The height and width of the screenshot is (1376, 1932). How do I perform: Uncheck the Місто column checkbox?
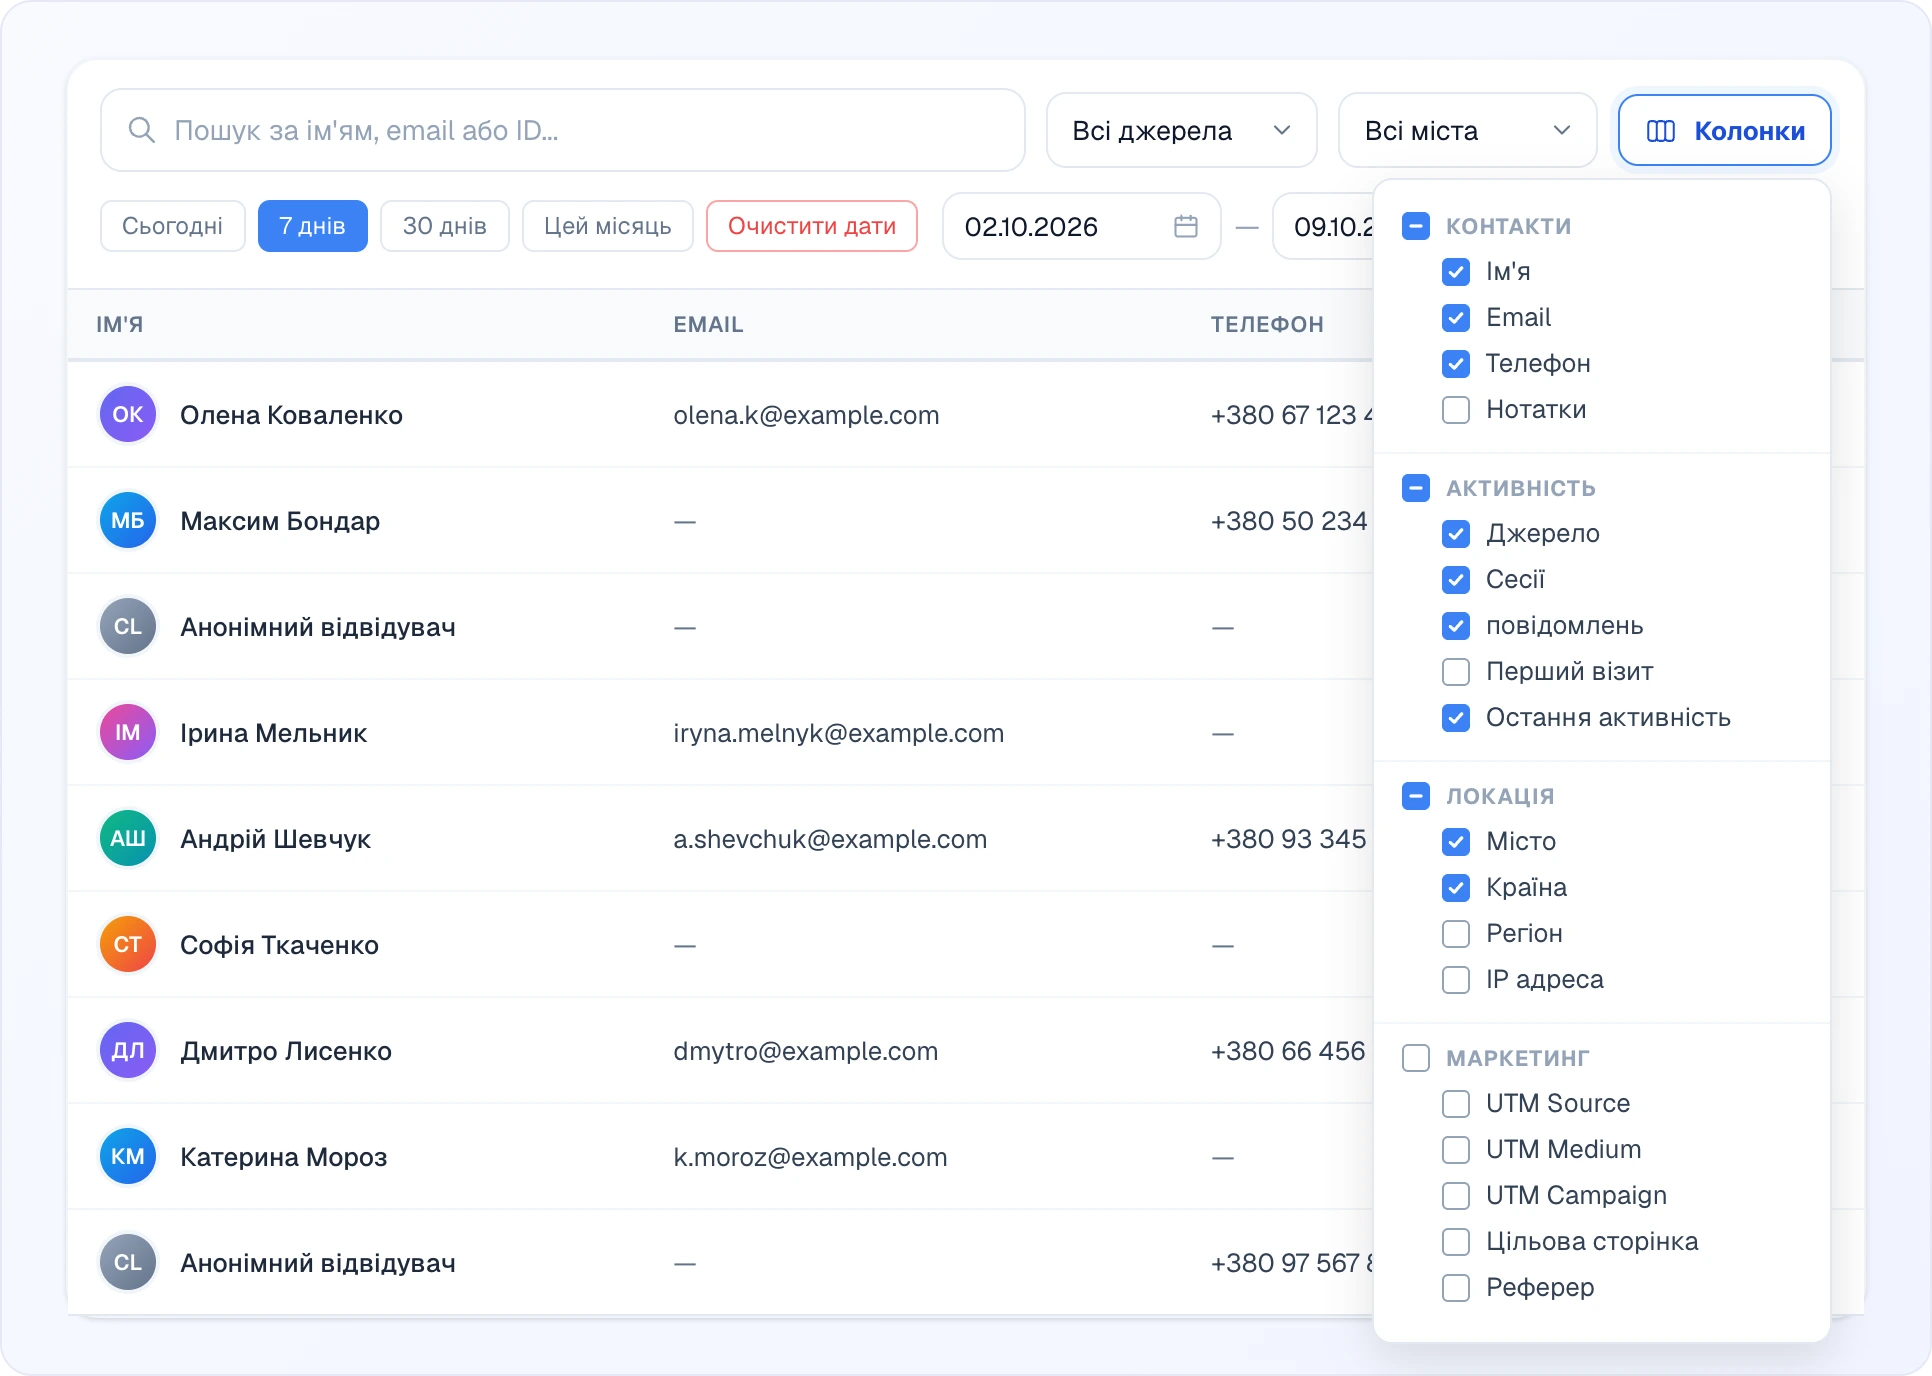(x=1456, y=842)
